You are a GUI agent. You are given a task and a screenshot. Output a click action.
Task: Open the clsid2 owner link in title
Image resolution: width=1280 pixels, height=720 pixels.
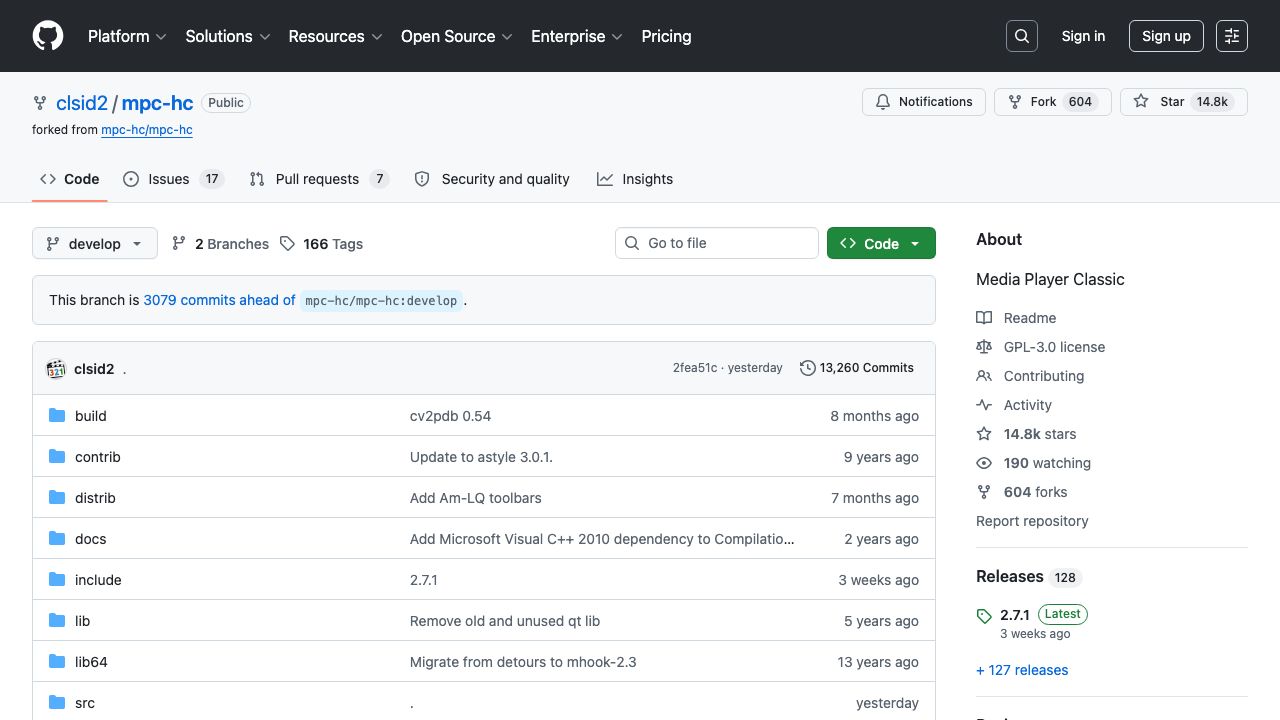[82, 103]
